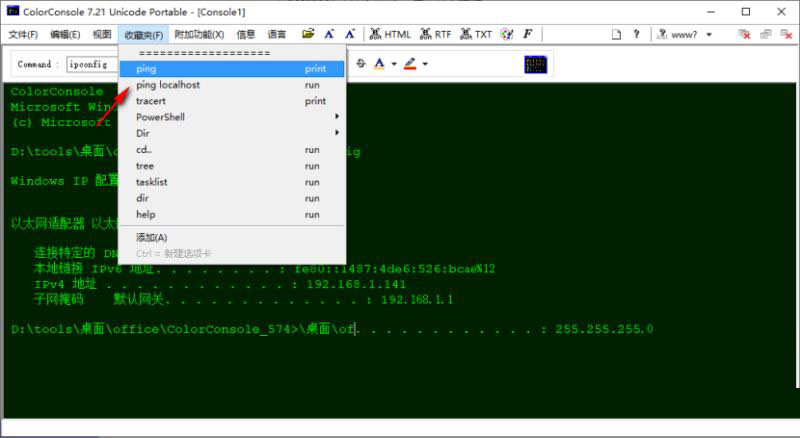Click the strikethrough format icon
800x438 pixels.
pos(361,64)
